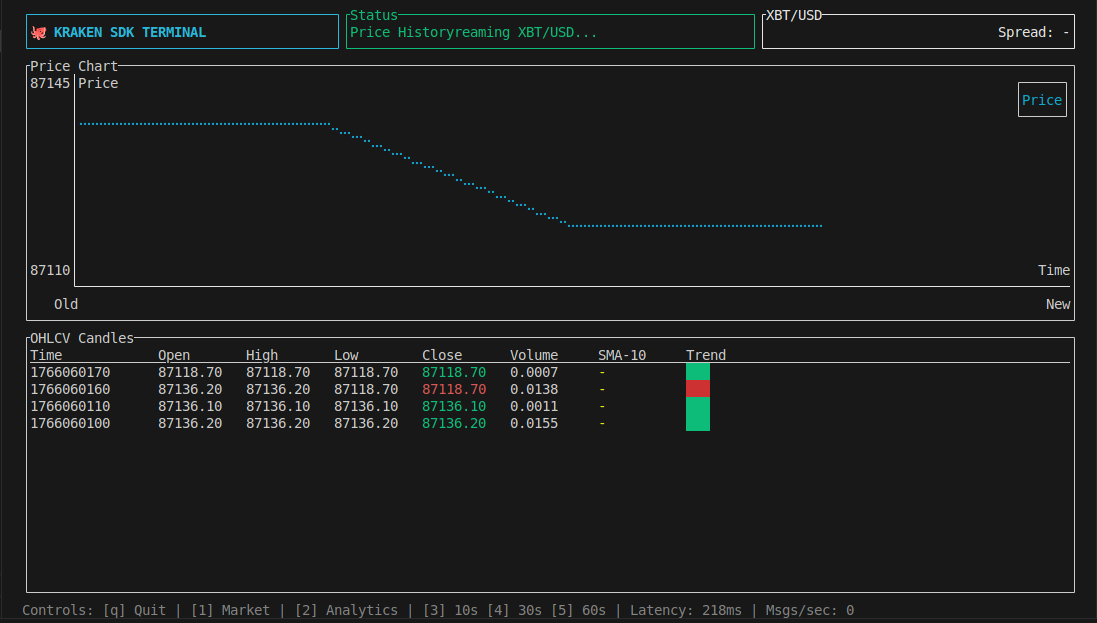Click the Volume value 0.0007
The height and width of the screenshot is (623, 1097).
[x=534, y=372]
